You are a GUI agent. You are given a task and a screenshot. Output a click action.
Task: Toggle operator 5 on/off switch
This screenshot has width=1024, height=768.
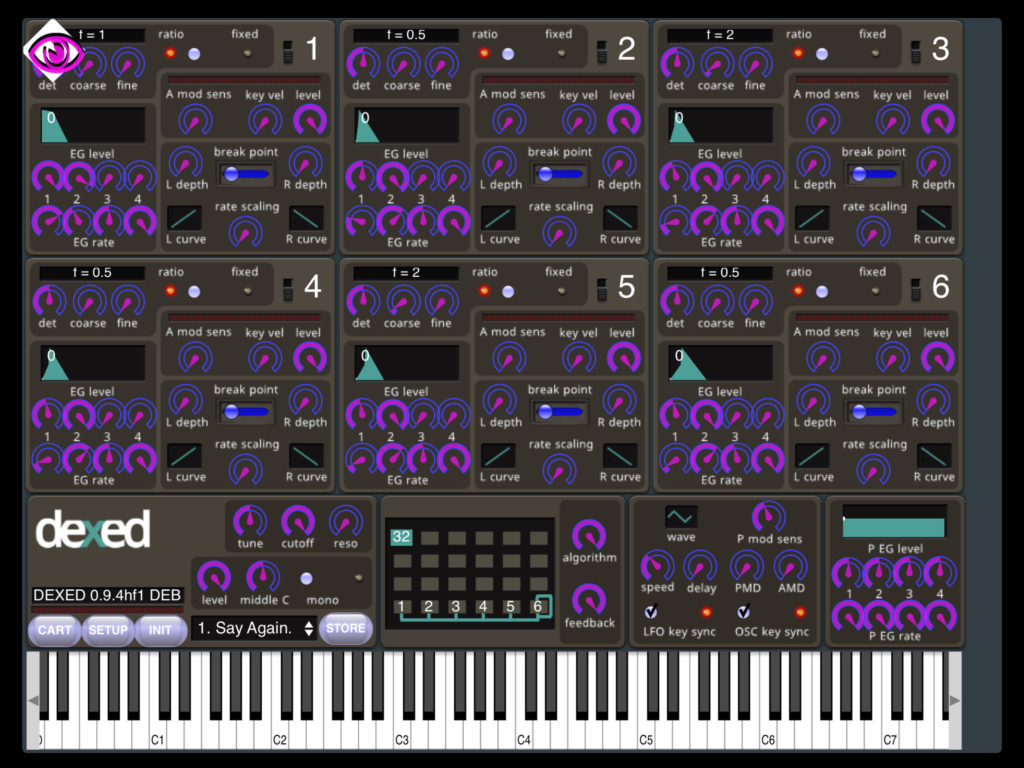pyautogui.click(x=601, y=289)
